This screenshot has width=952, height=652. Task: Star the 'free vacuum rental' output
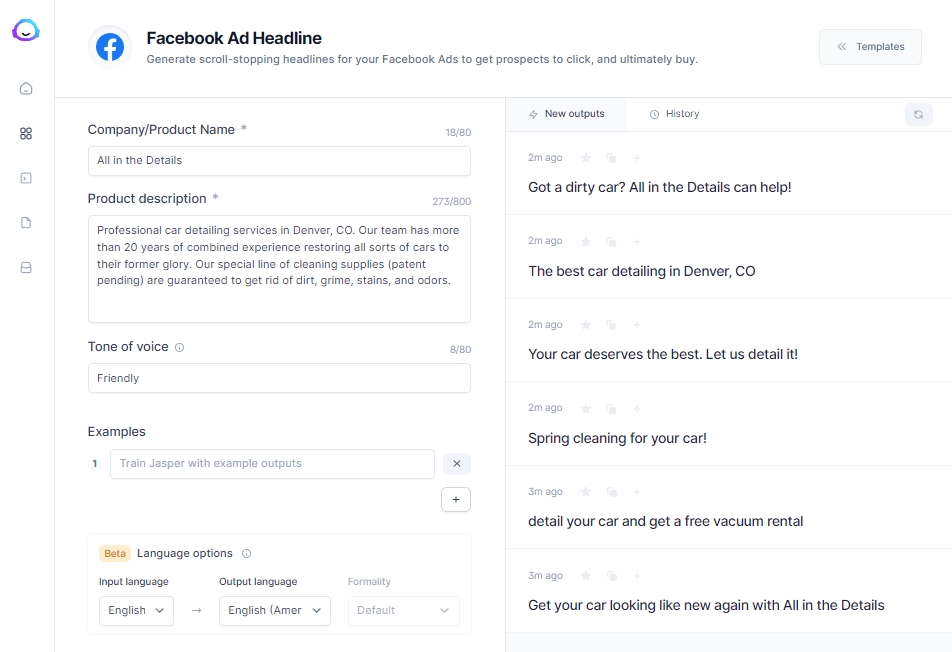click(x=586, y=492)
